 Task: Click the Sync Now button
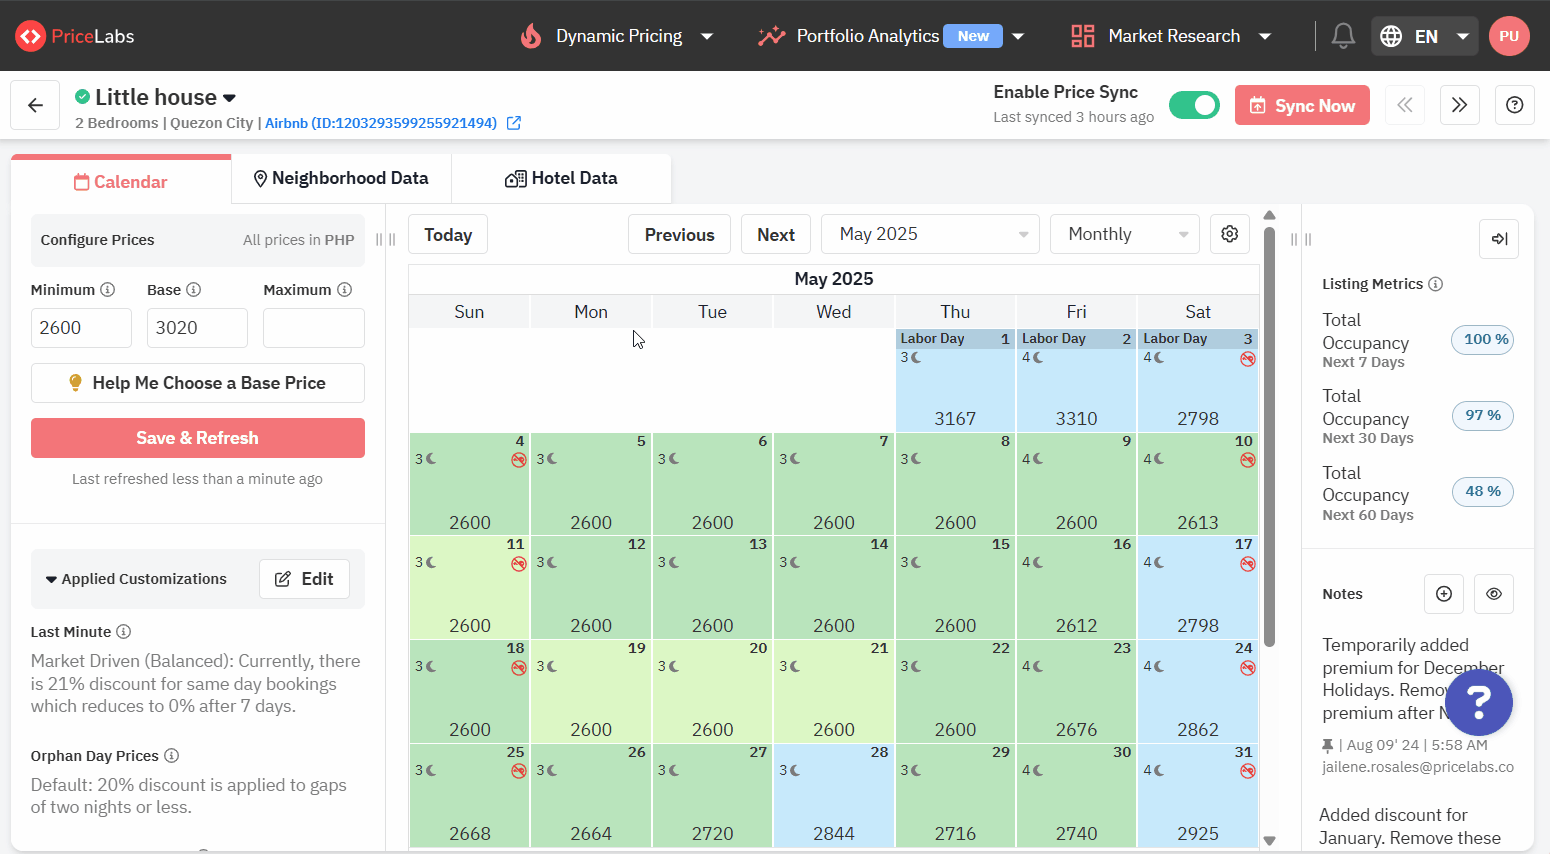point(1302,104)
